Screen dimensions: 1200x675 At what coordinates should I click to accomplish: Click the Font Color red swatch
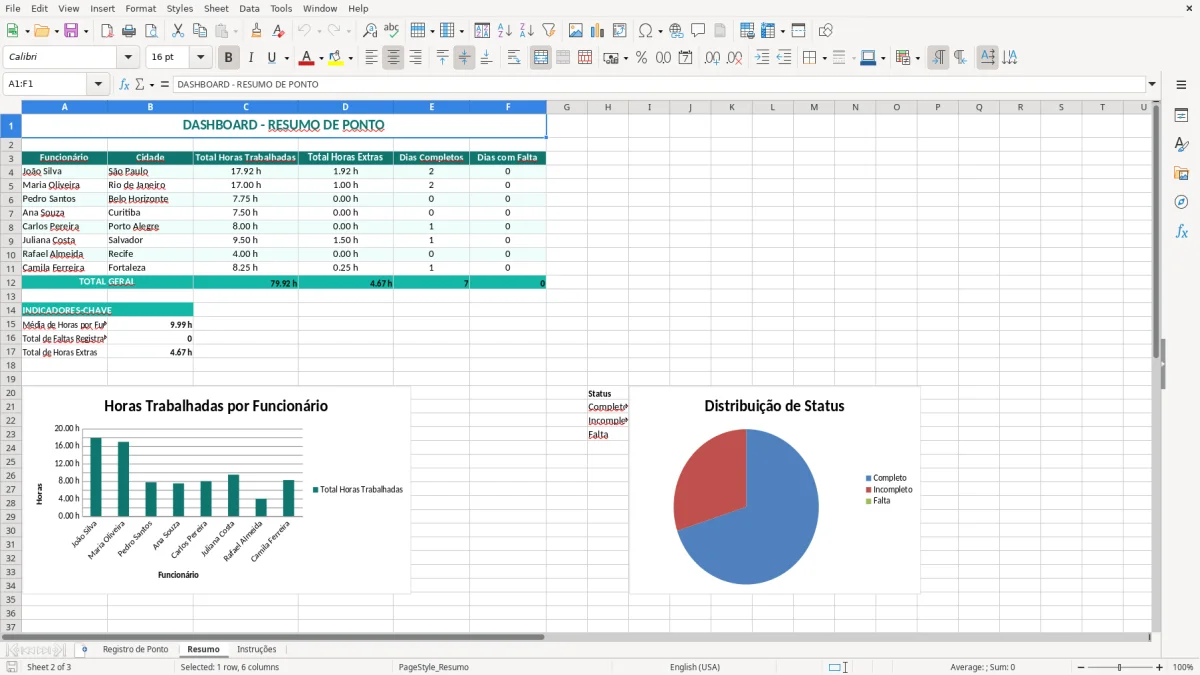click(x=307, y=58)
